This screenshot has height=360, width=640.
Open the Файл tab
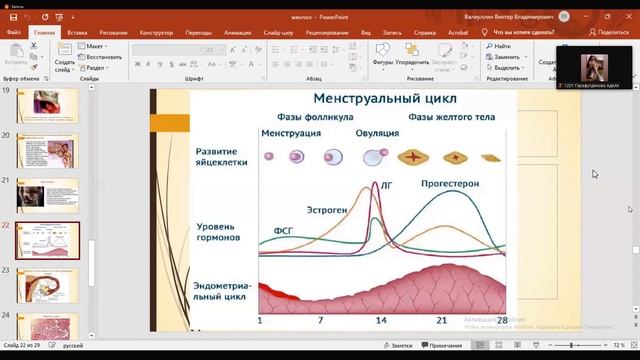[x=13, y=32]
